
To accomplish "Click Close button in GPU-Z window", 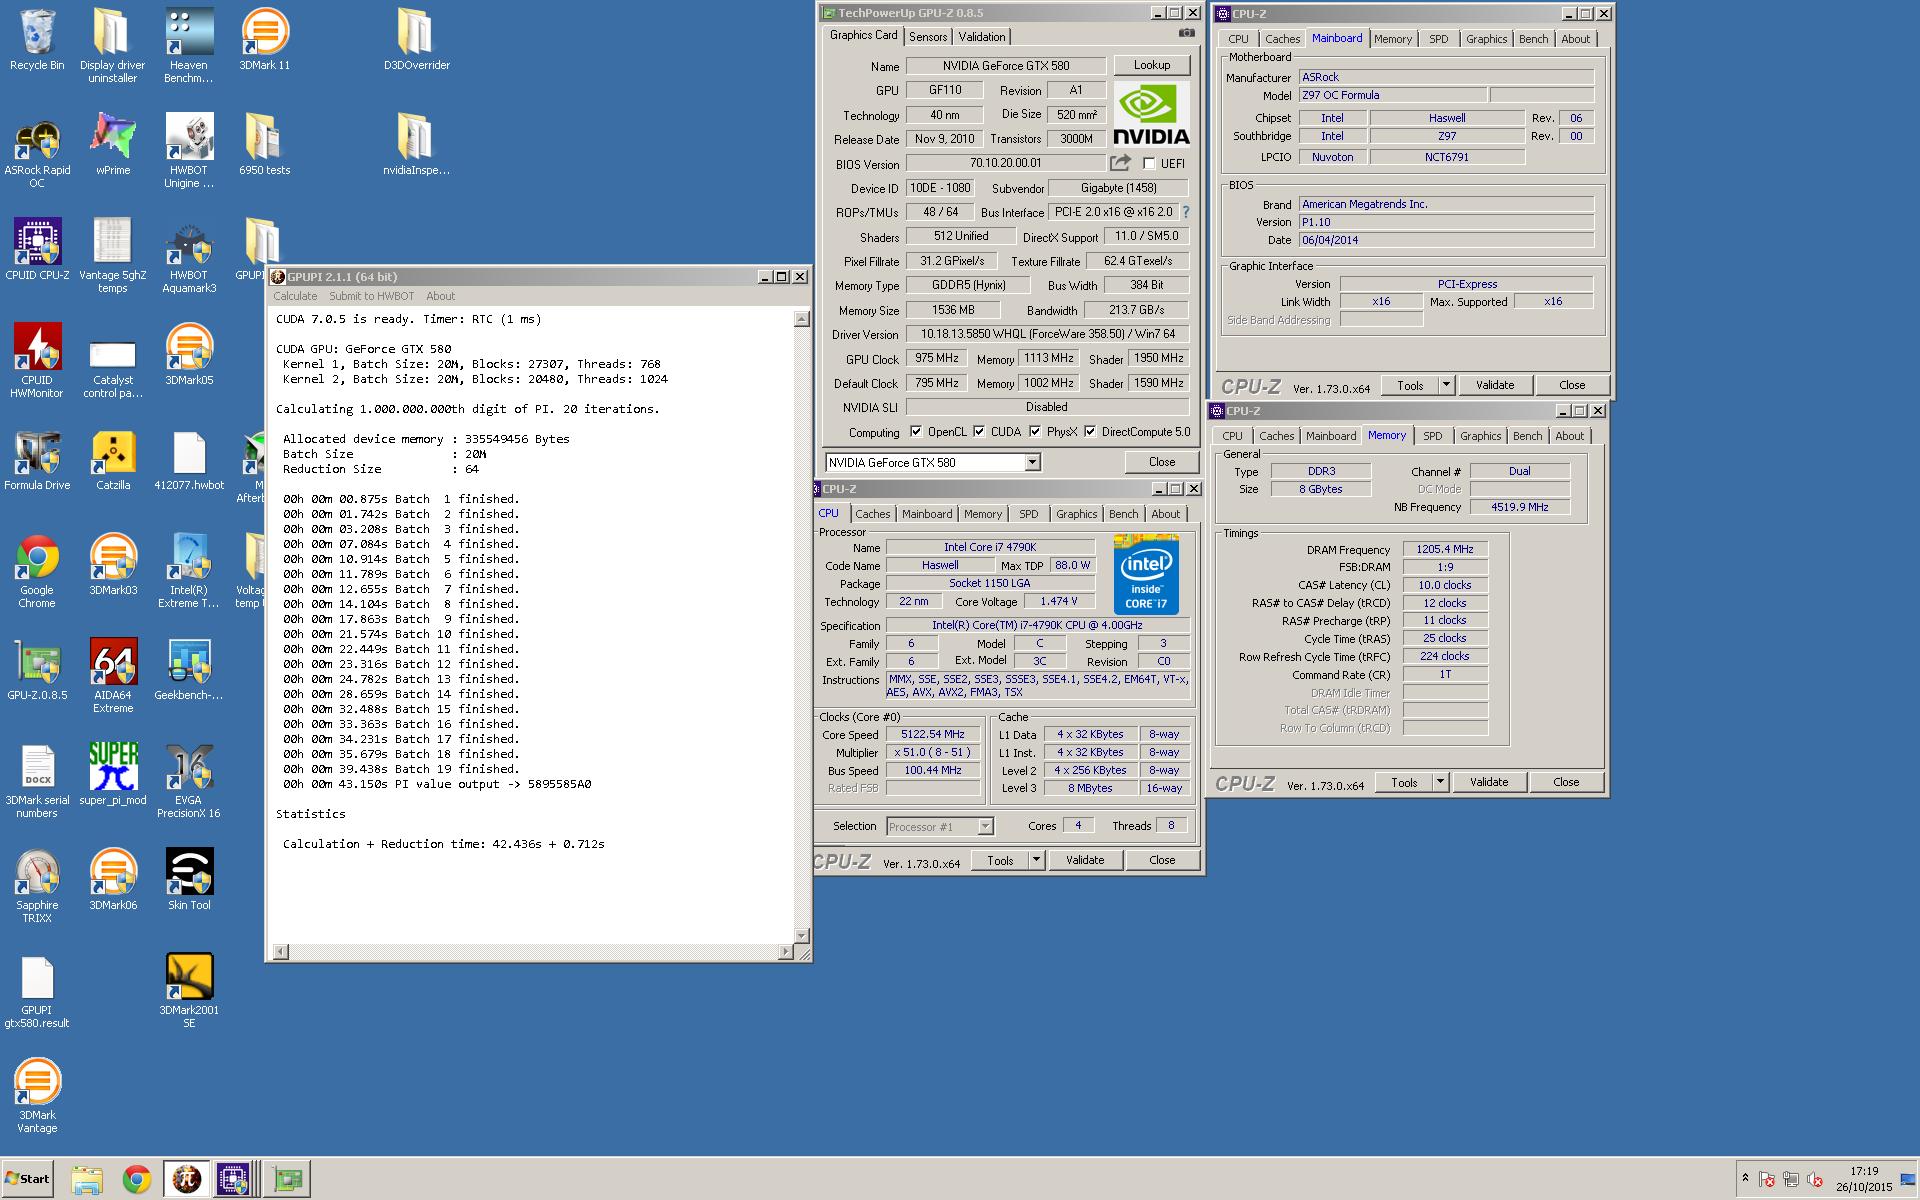I will 1161,462.
